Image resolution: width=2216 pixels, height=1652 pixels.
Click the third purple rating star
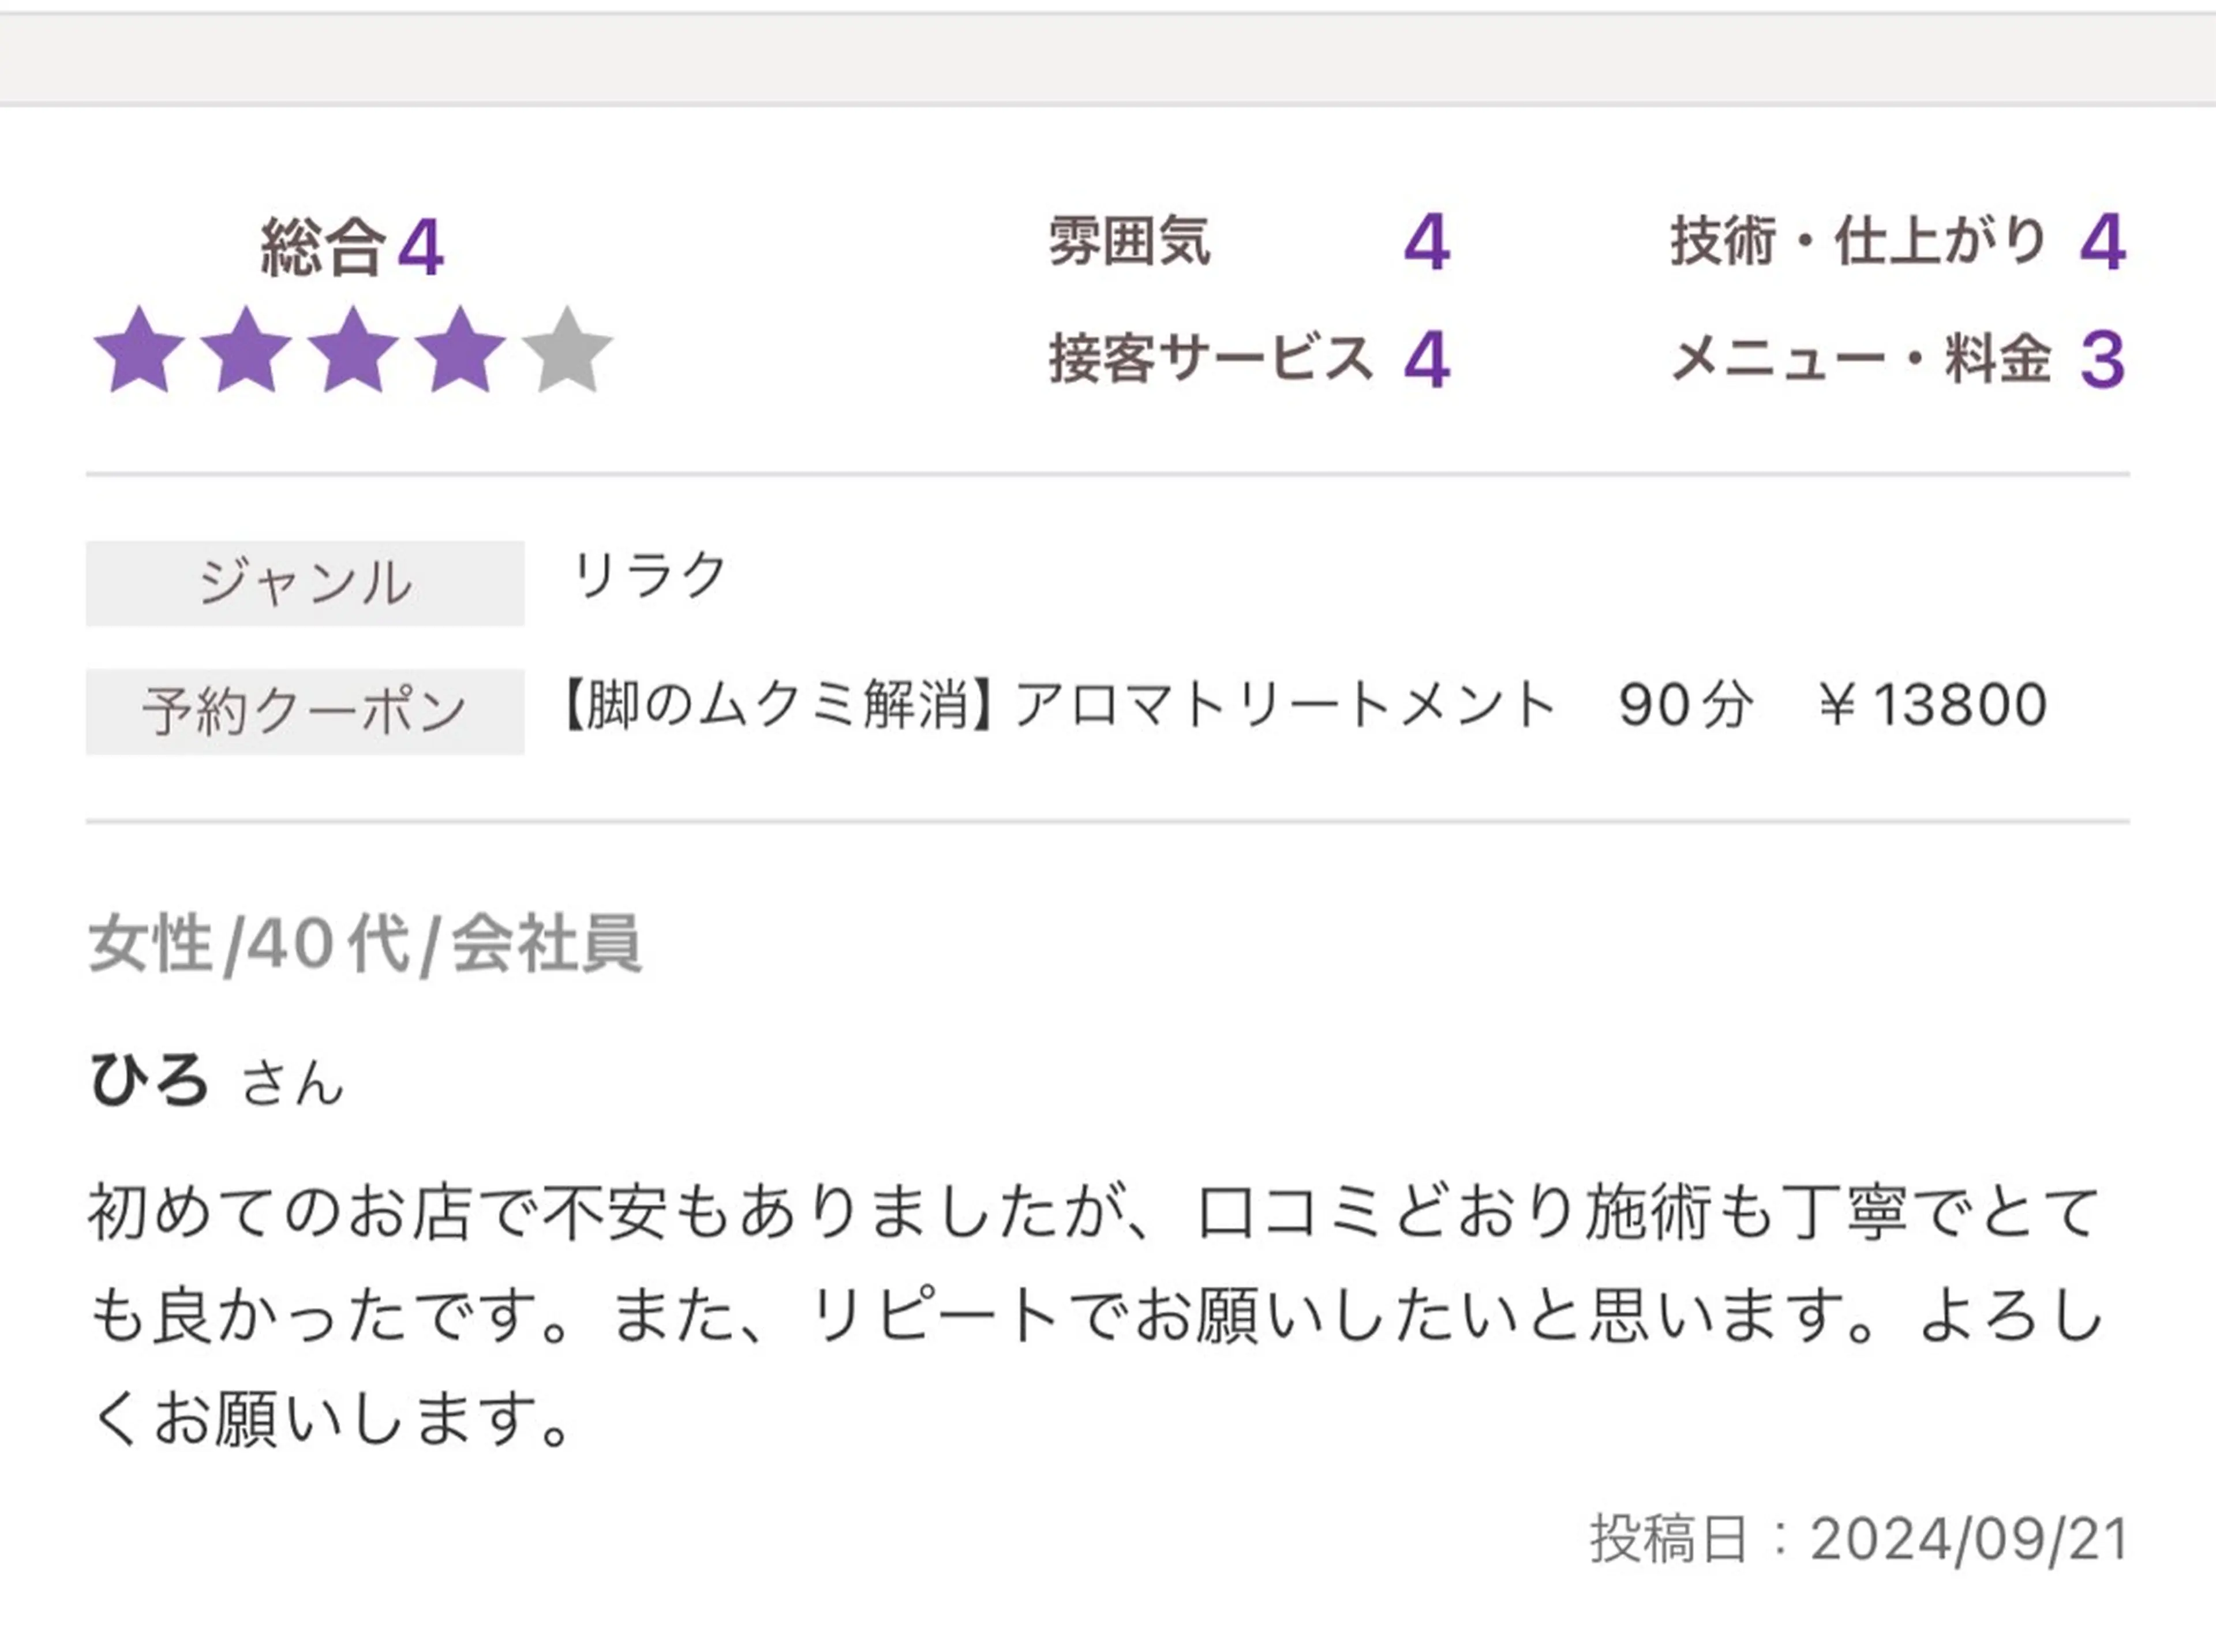pyautogui.click(x=353, y=352)
